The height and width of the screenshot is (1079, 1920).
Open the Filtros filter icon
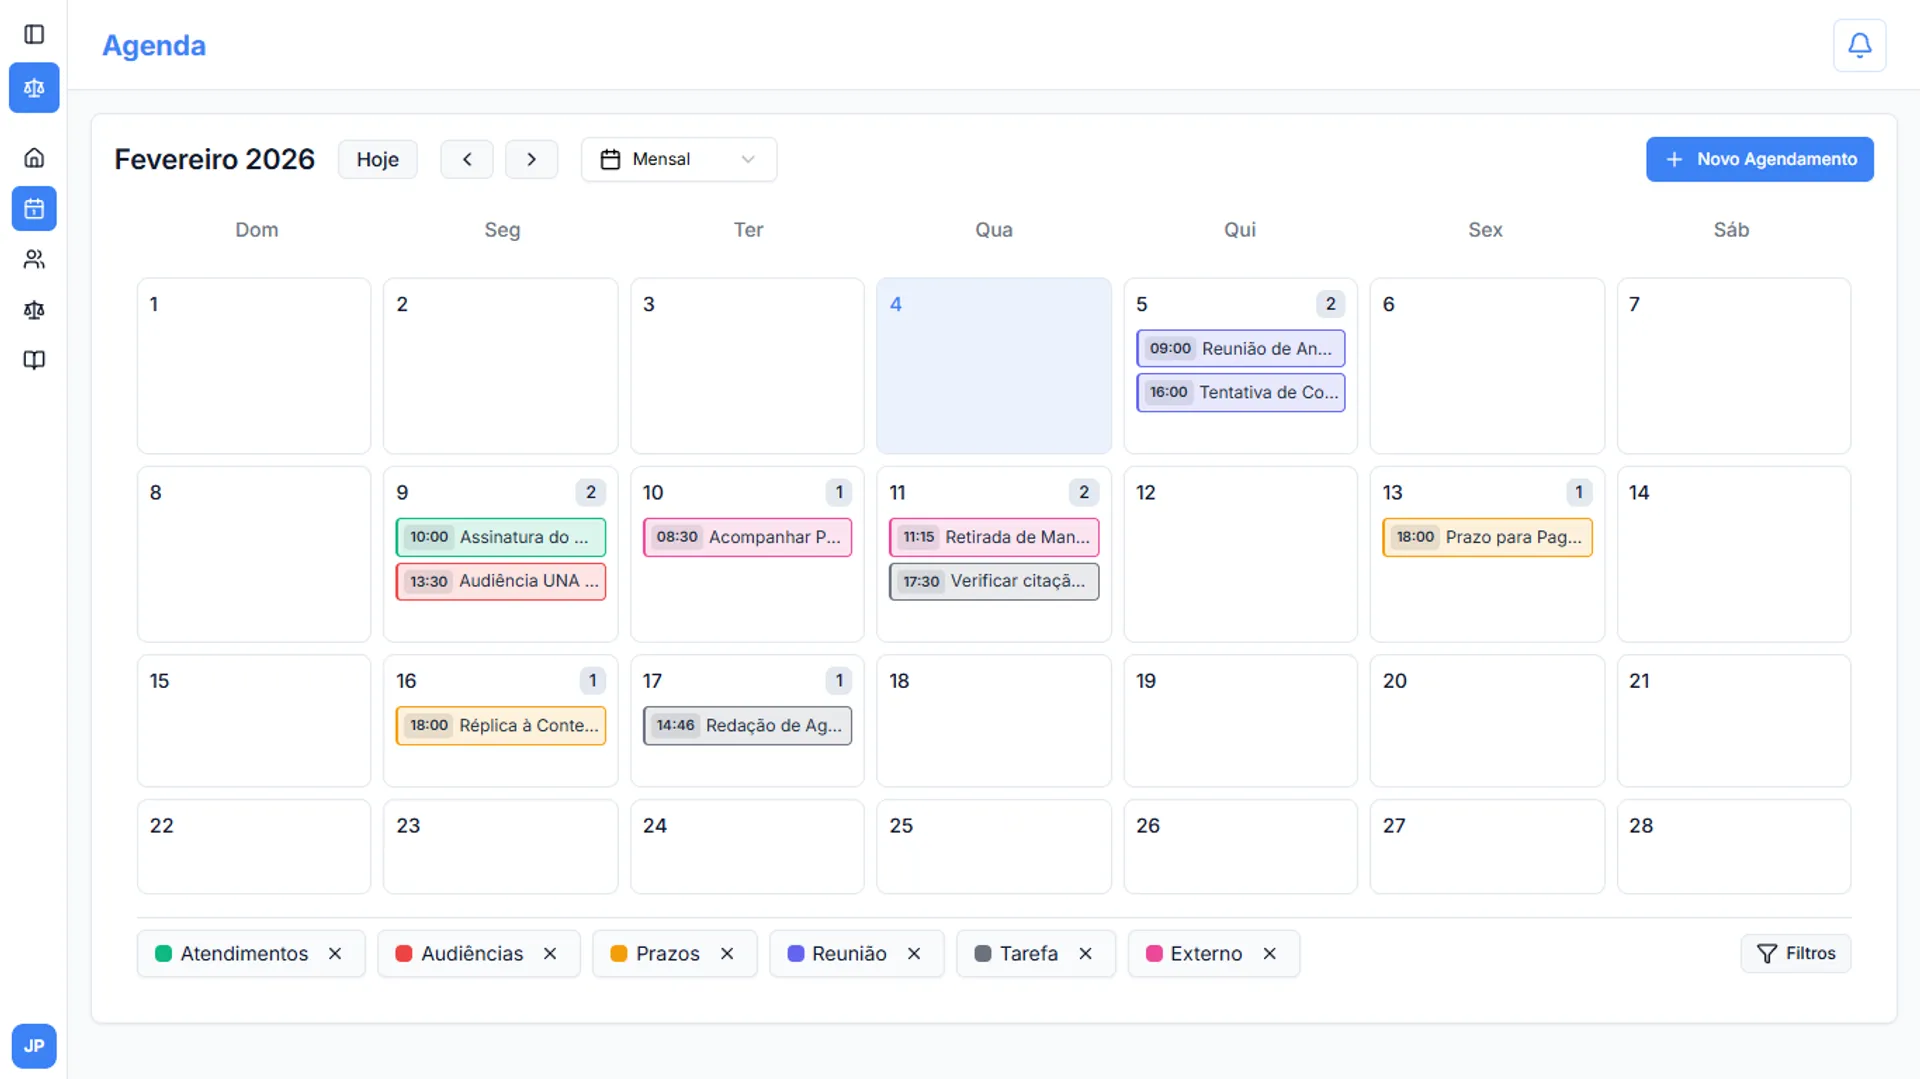tap(1767, 953)
